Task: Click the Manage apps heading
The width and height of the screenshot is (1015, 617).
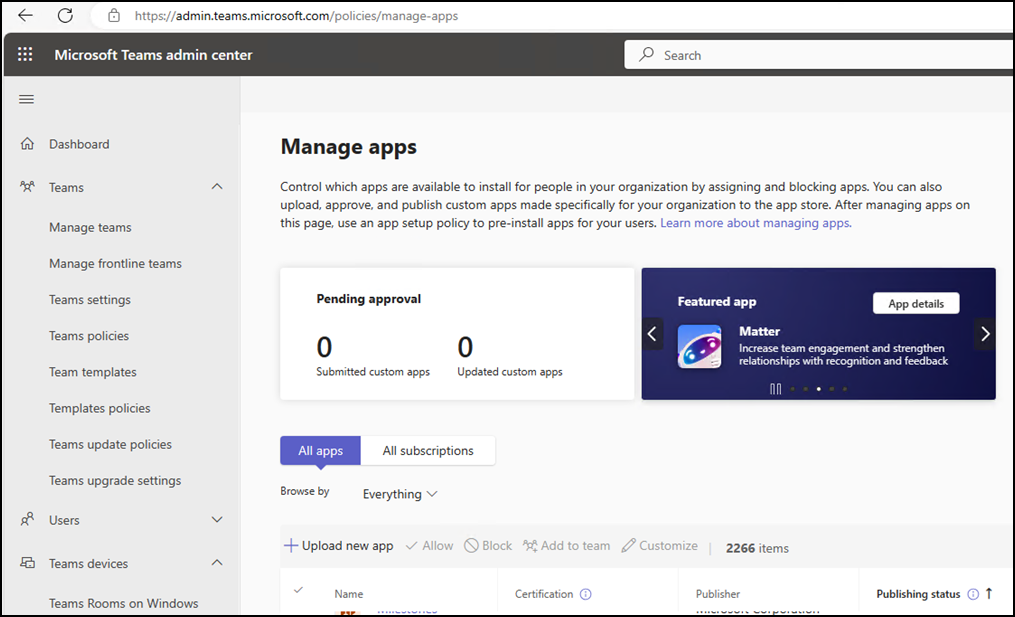Action: tap(348, 147)
